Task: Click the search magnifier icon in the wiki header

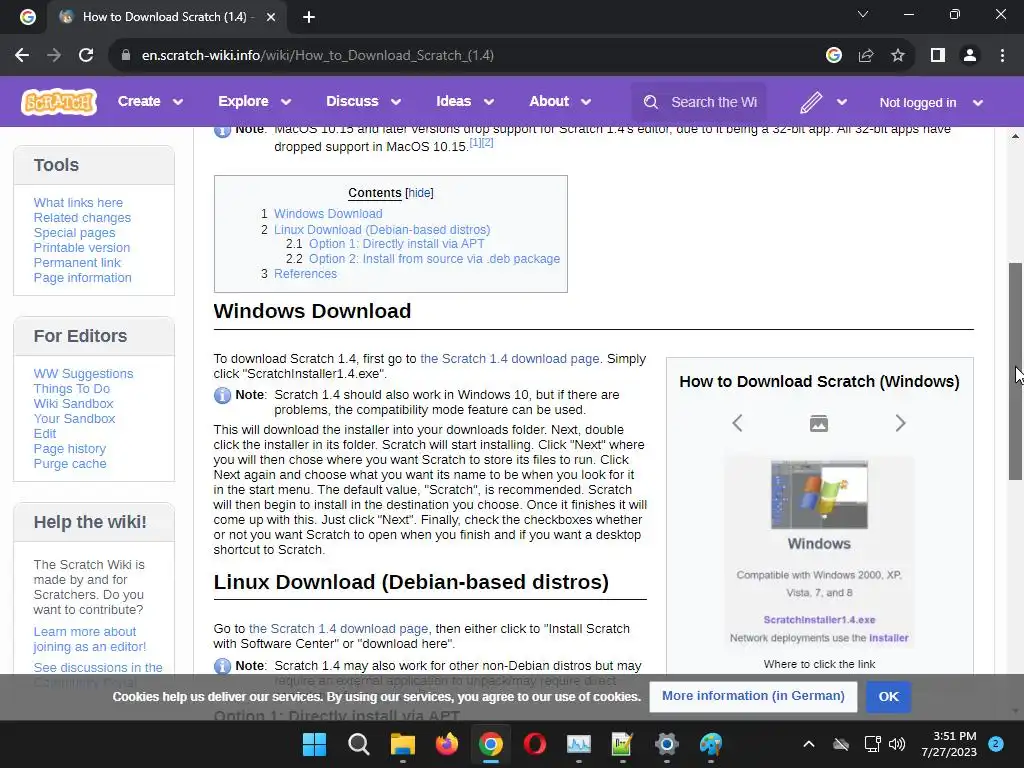Action: 650,103
